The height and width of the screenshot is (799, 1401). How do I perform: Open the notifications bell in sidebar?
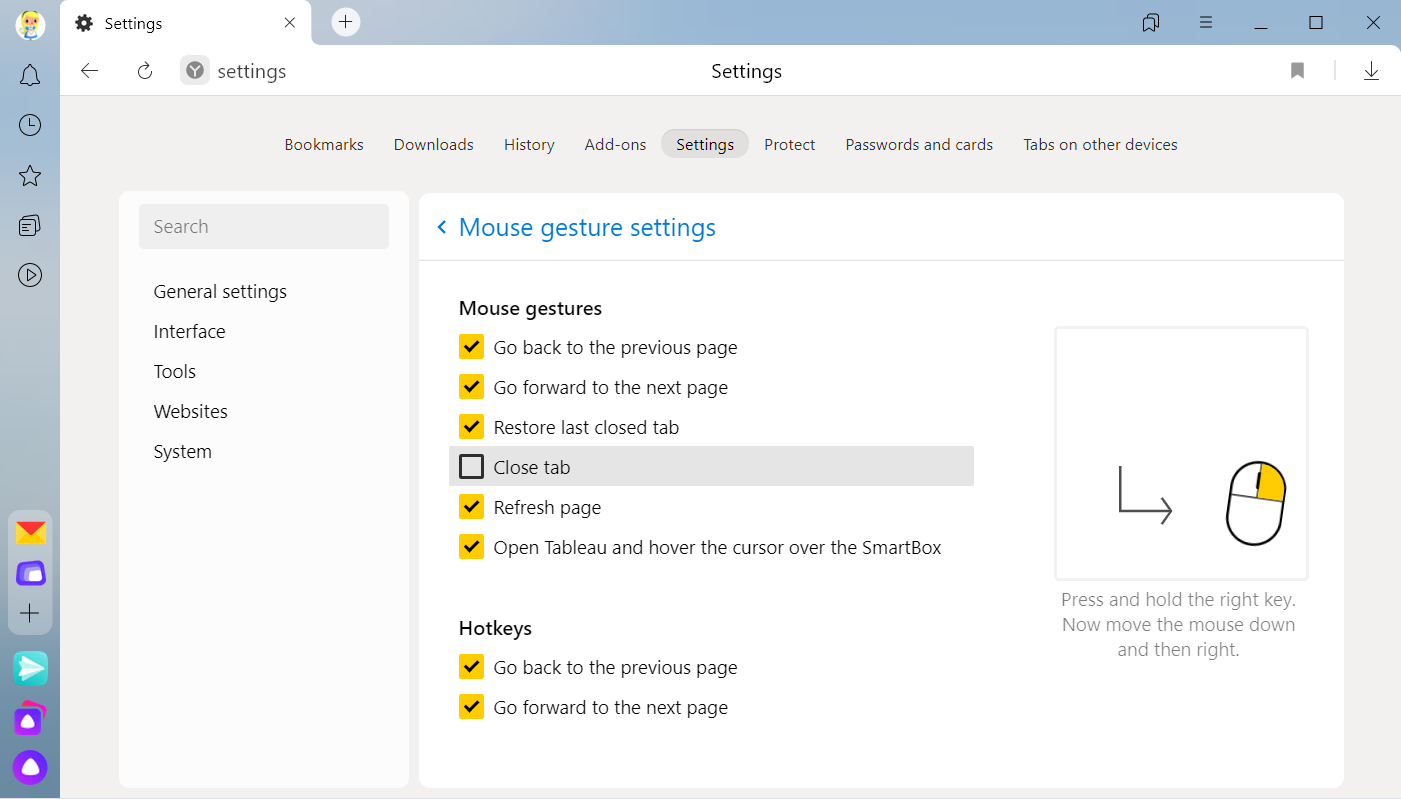coord(30,75)
